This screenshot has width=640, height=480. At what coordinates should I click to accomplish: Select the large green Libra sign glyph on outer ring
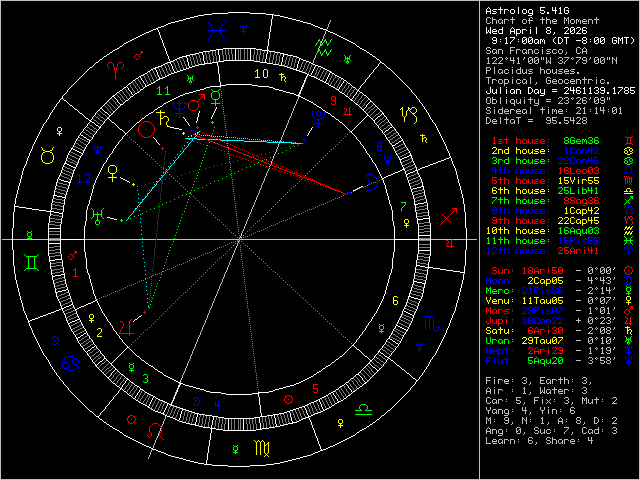[363, 409]
